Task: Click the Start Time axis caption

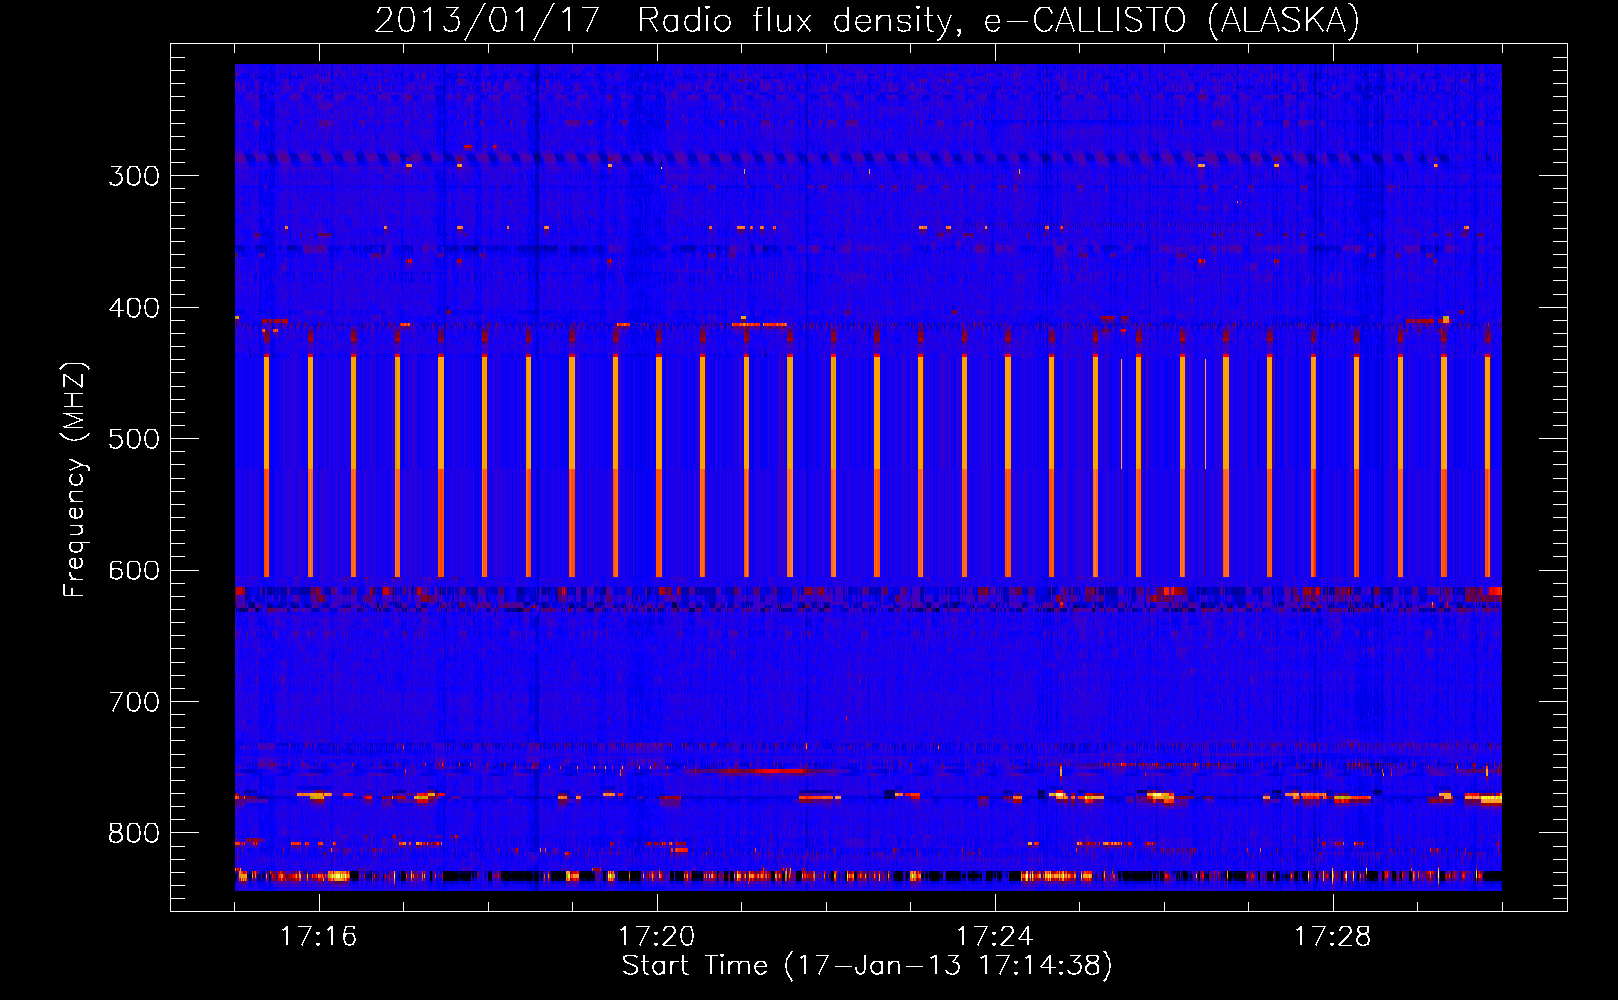Action: point(867,966)
